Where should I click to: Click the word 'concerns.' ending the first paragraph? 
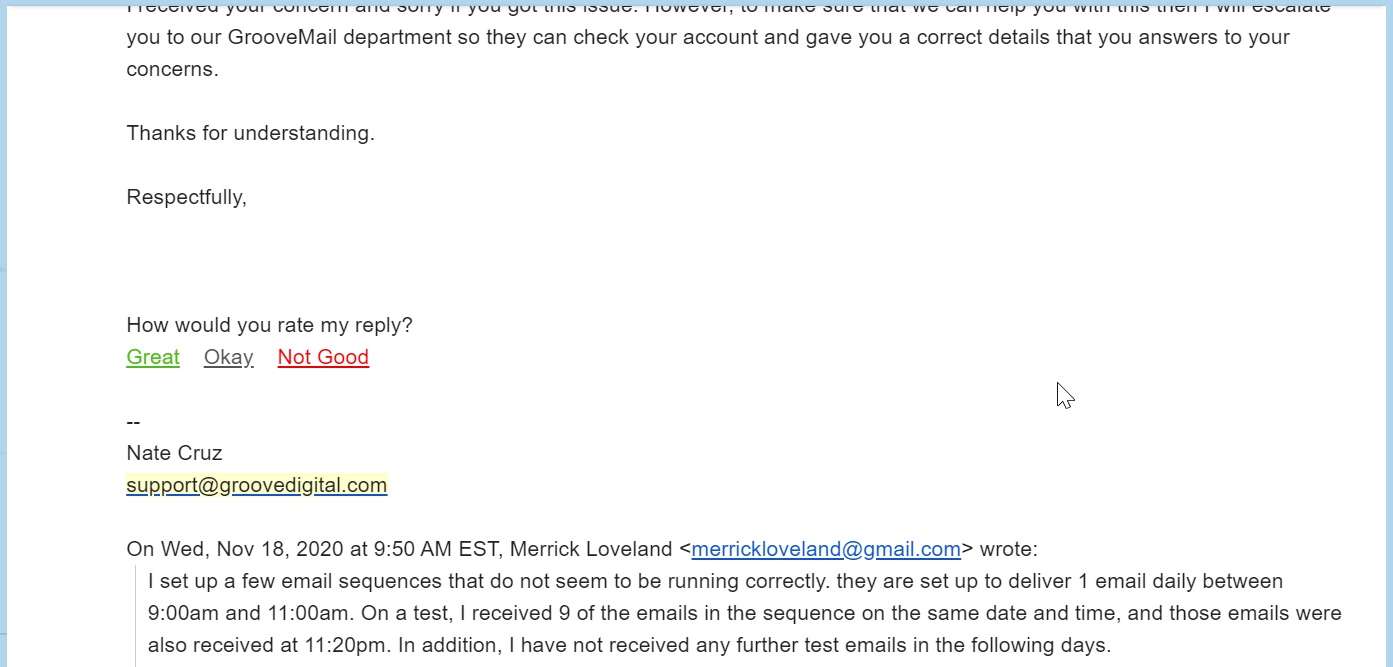coord(172,69)
